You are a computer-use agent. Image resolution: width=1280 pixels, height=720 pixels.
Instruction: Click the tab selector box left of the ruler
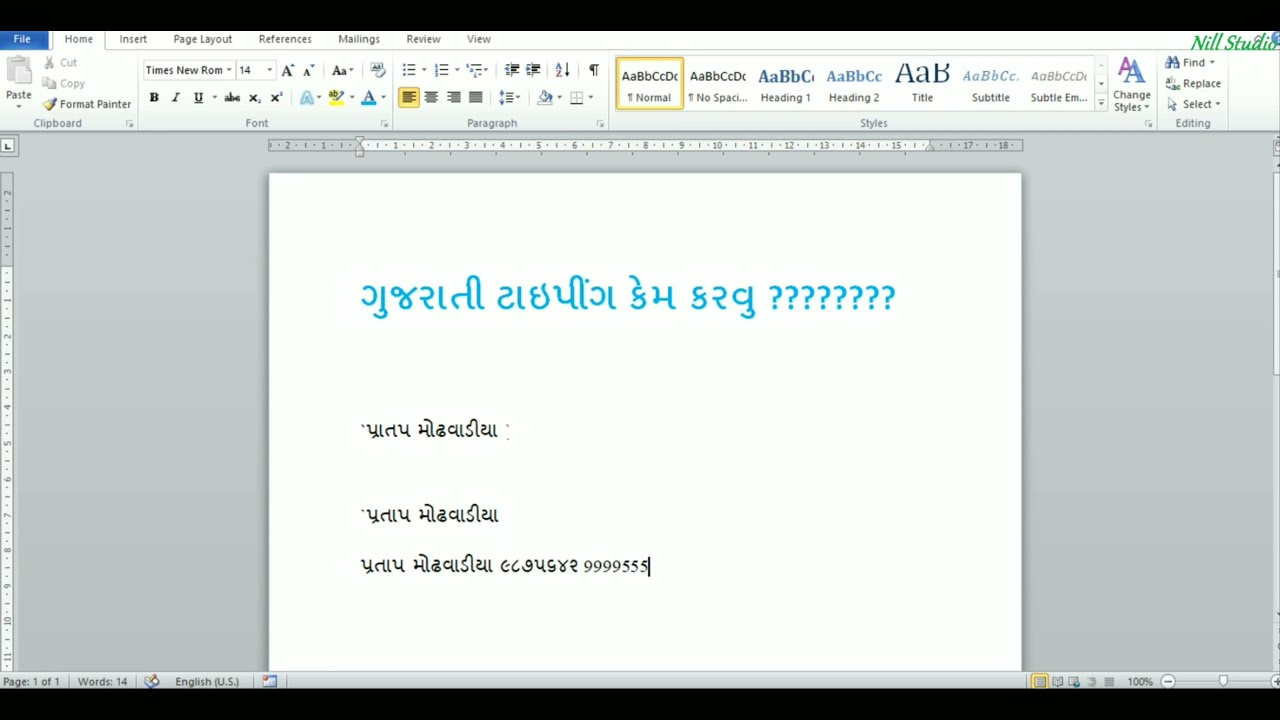click(8, 146)
